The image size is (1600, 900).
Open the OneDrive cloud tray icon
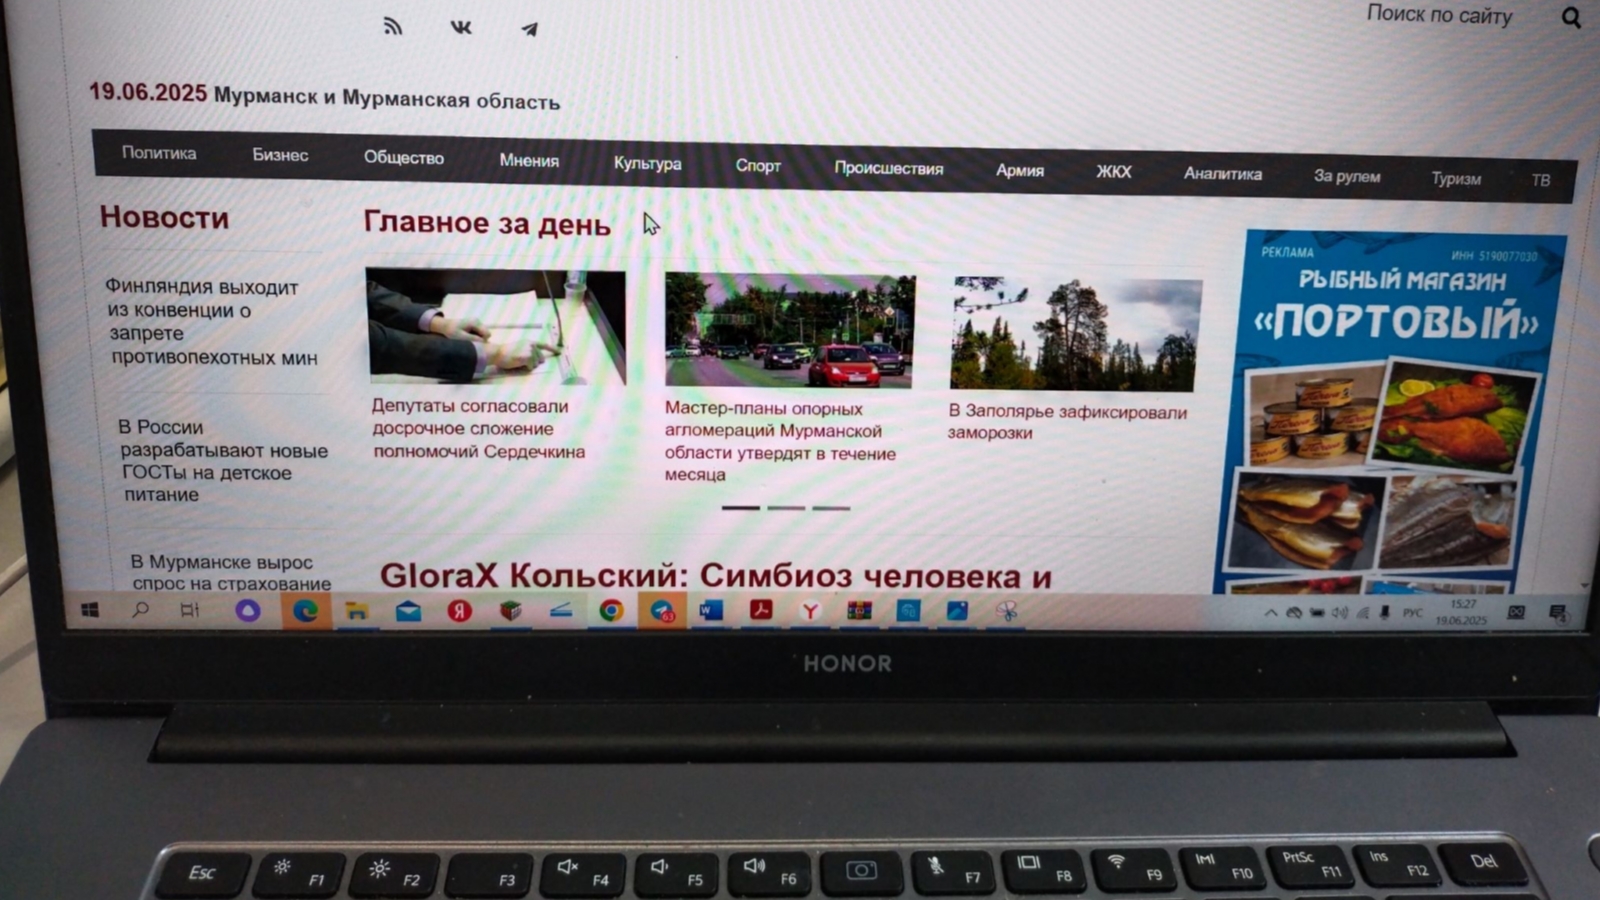coord(1293,613)
